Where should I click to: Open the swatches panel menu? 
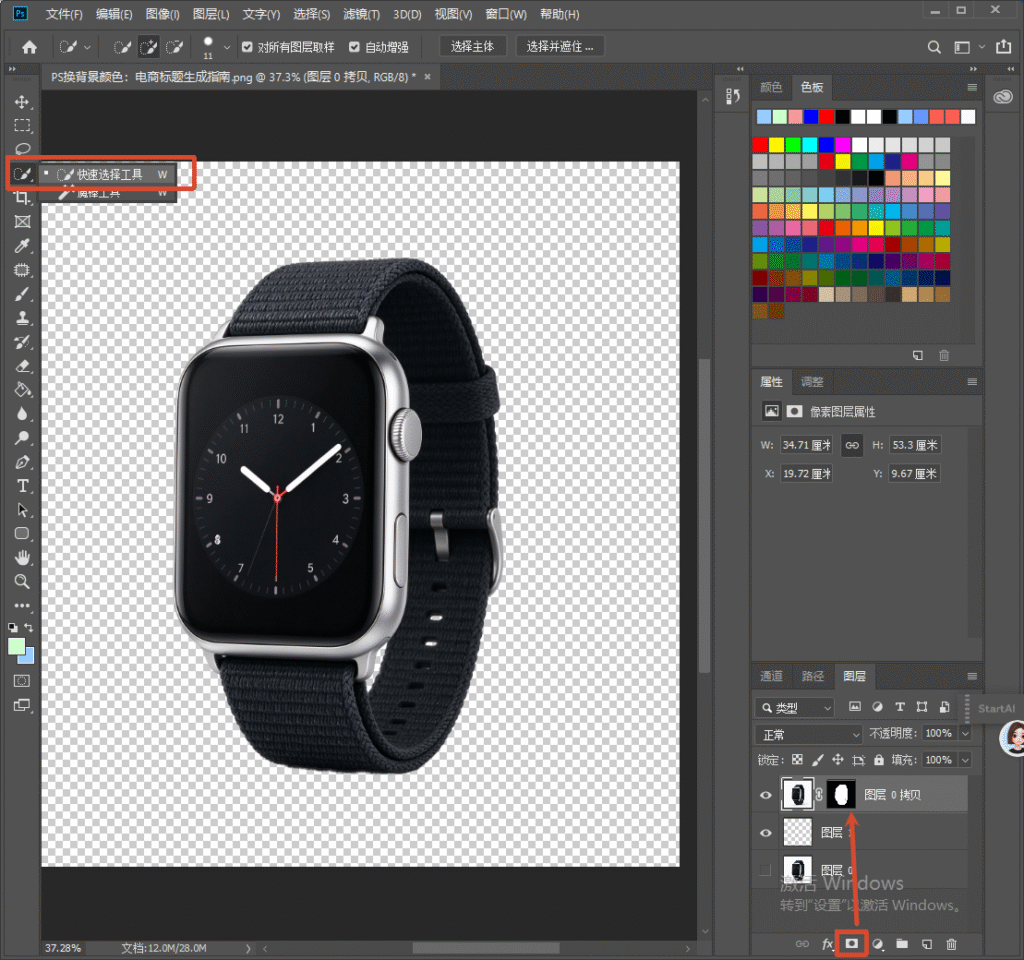pyautogui.click(x=972, y=87)
